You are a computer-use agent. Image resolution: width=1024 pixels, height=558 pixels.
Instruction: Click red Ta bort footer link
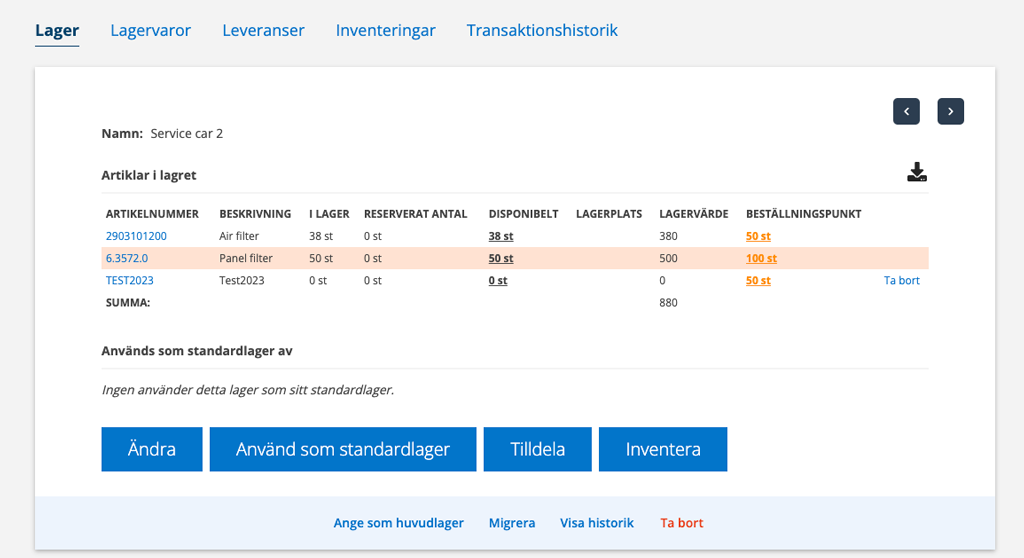(x=682, y=523)
